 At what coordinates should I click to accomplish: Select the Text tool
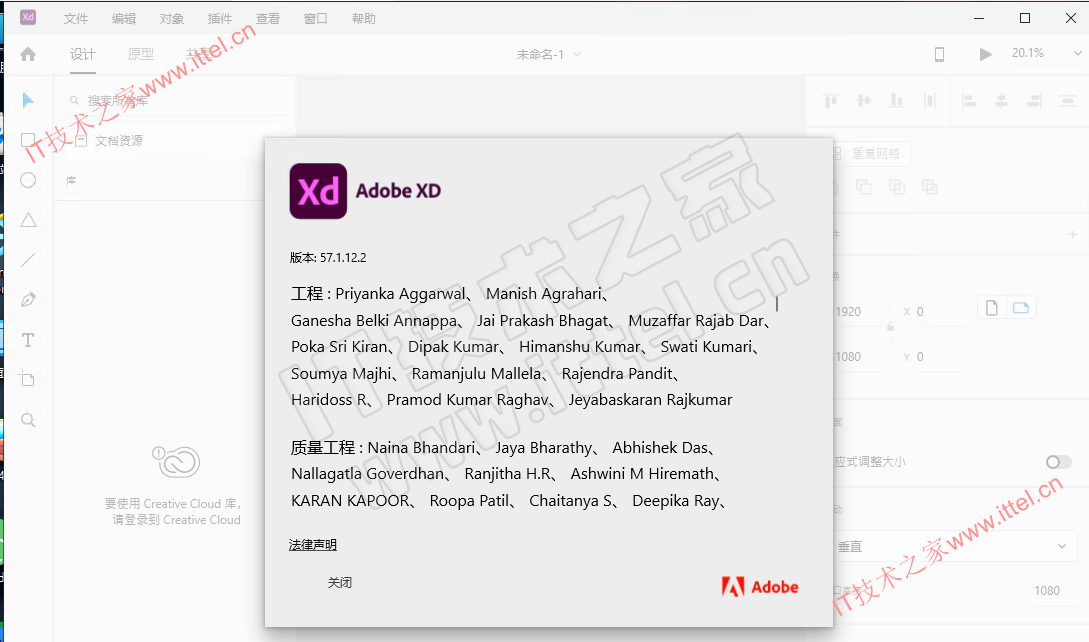tap(28, 340)
